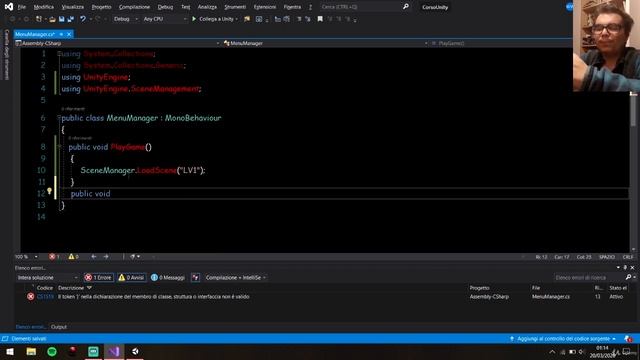
Task: Click the green play icon for Collega a Unity
Action: [194, 19]
